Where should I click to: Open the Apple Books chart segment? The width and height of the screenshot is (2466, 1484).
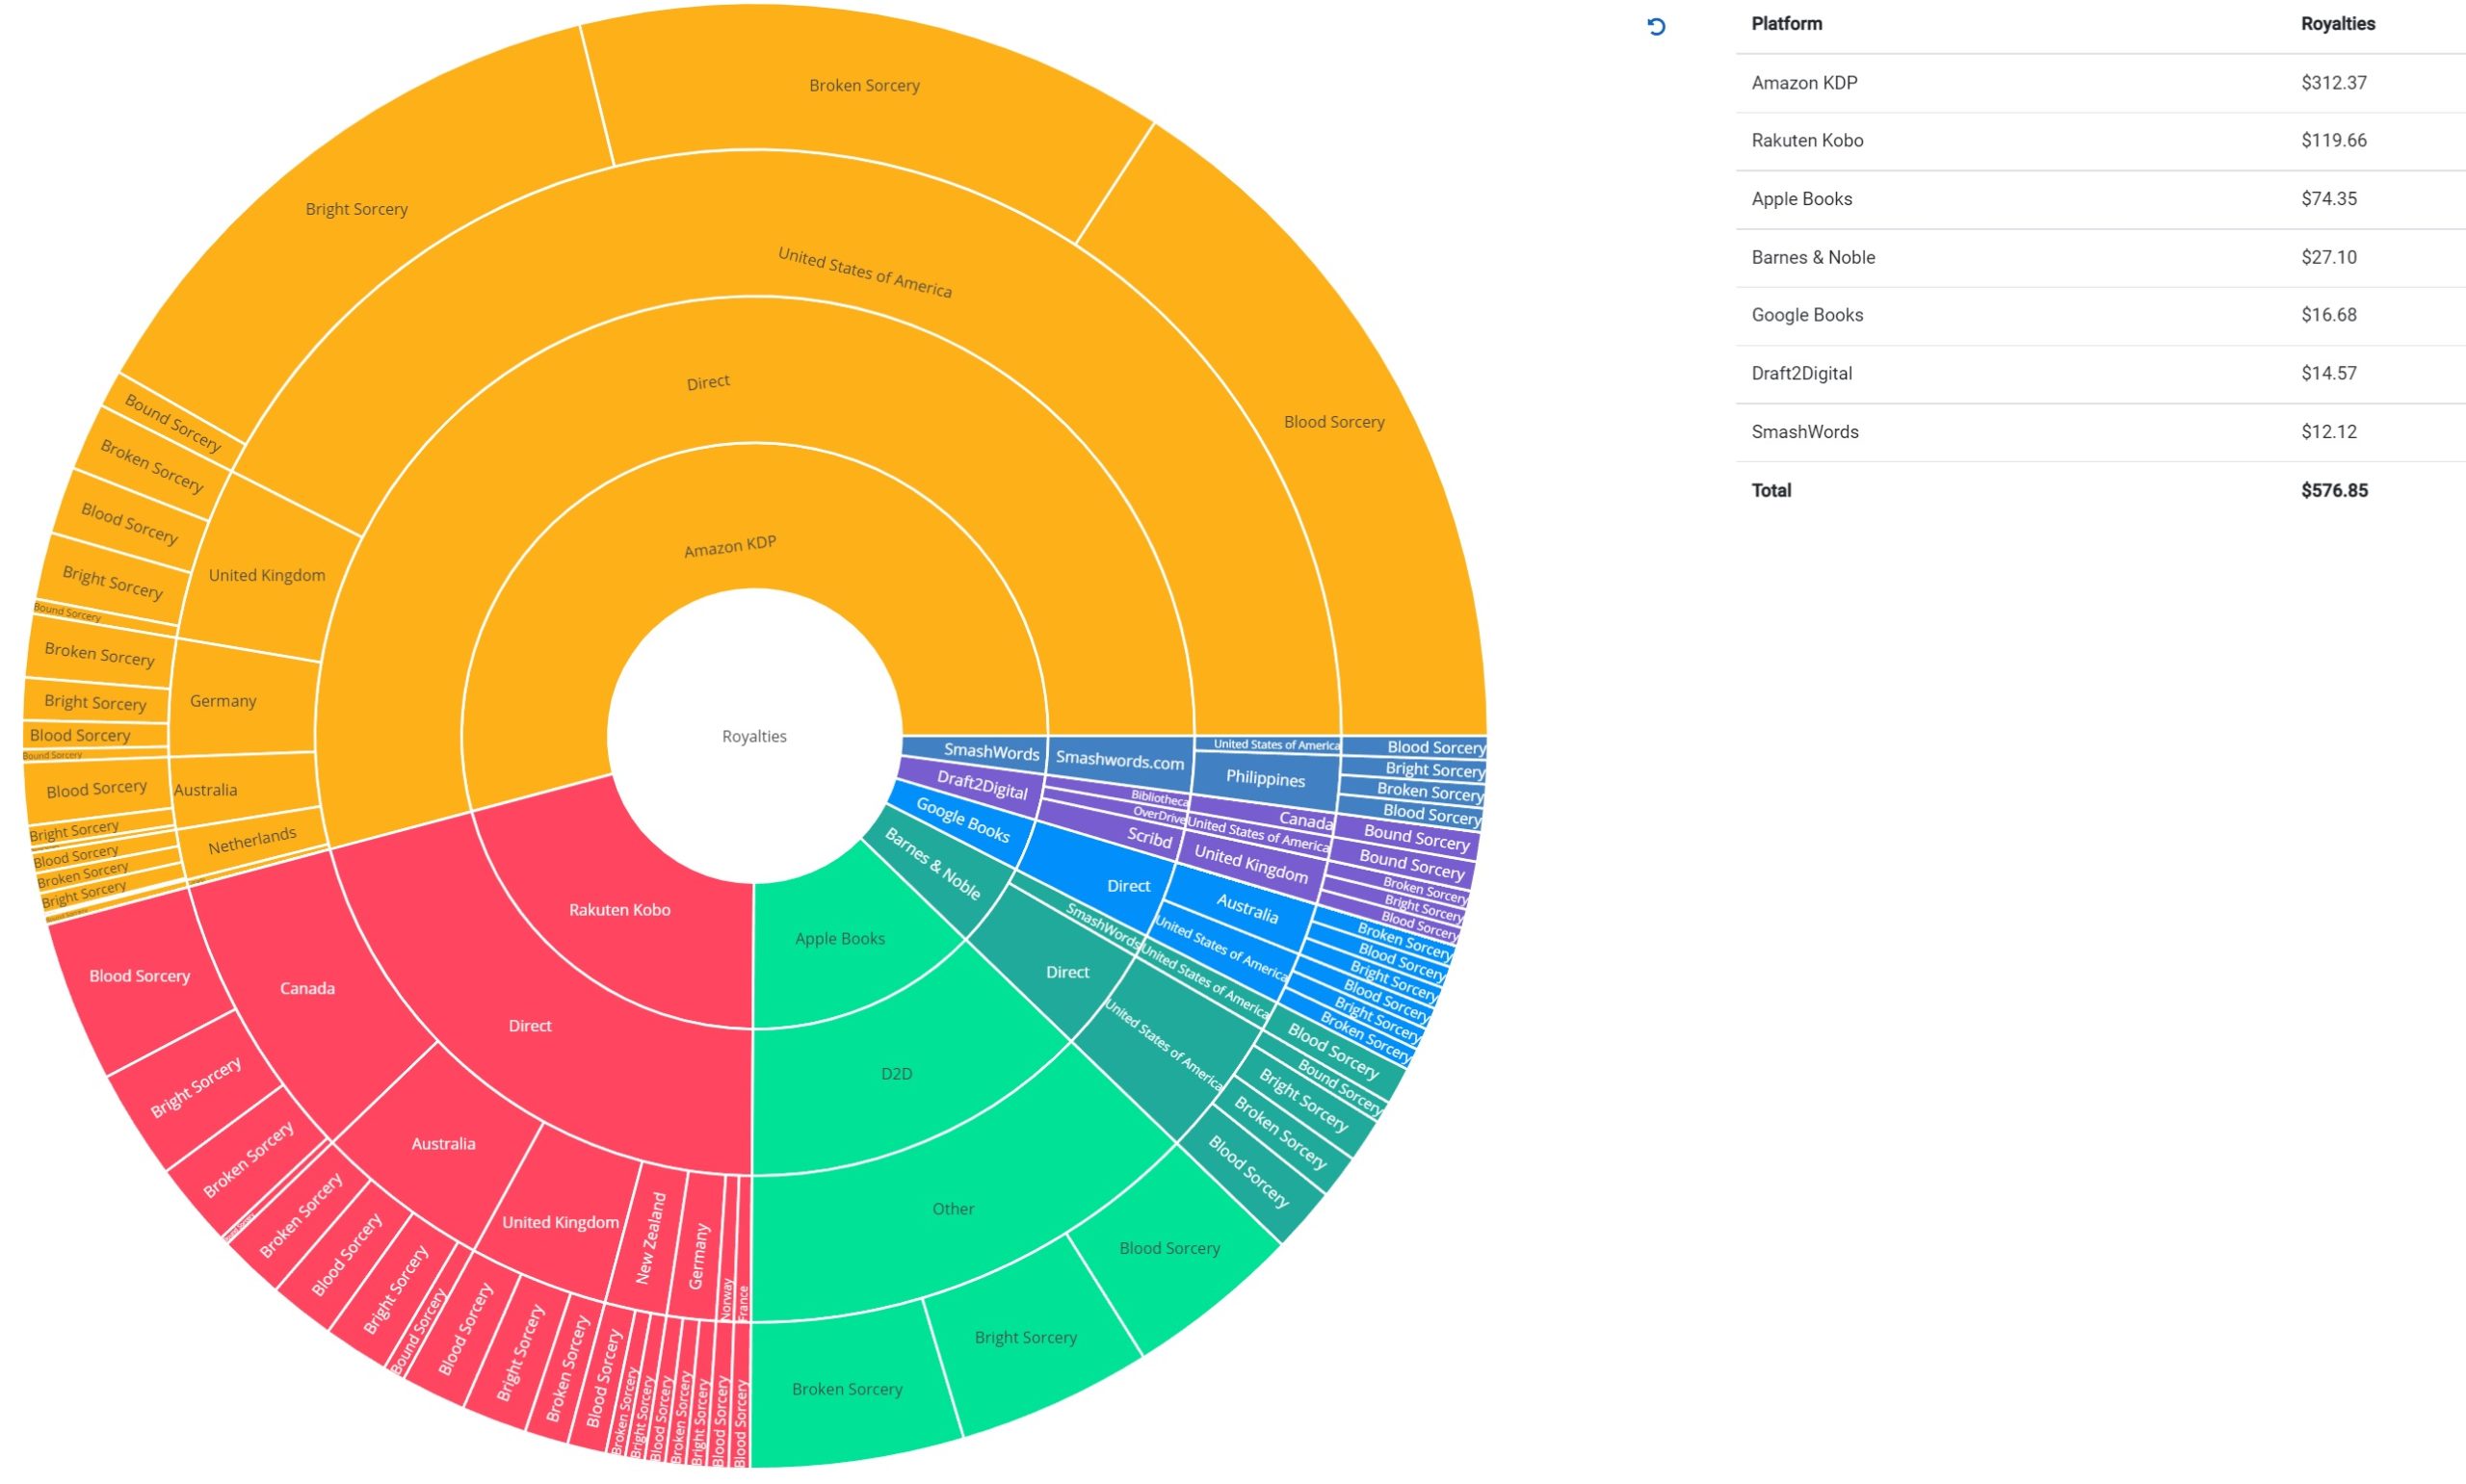[x=839, y=939]
